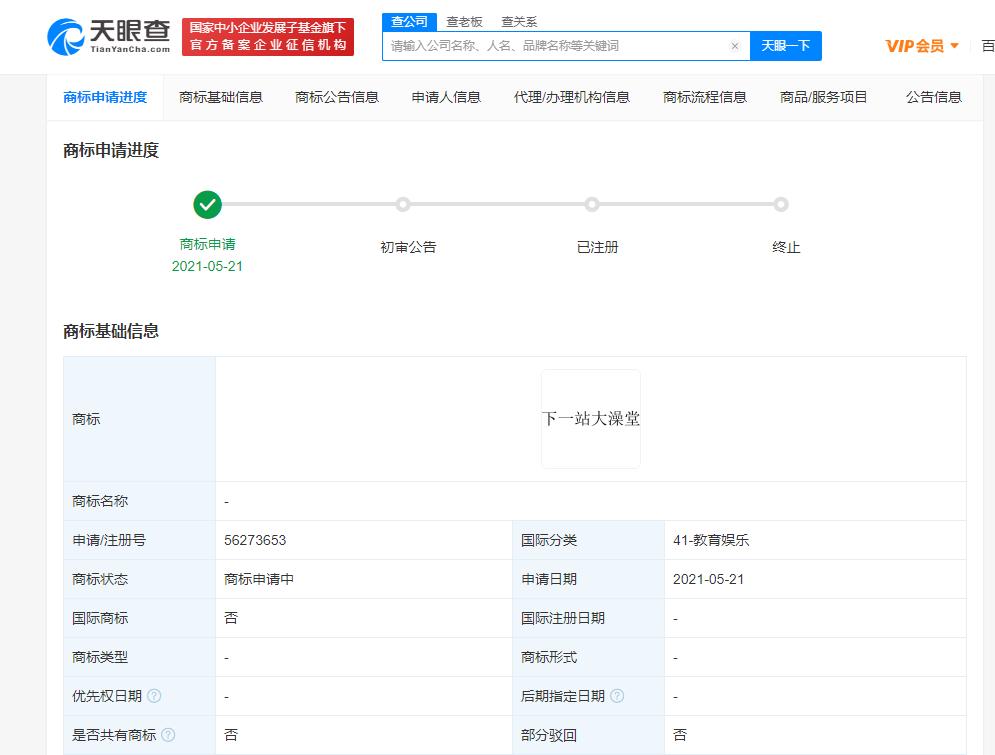The image size is (995, 755).
Task: Open the 商标基础信息 tab
Action: 221,97
